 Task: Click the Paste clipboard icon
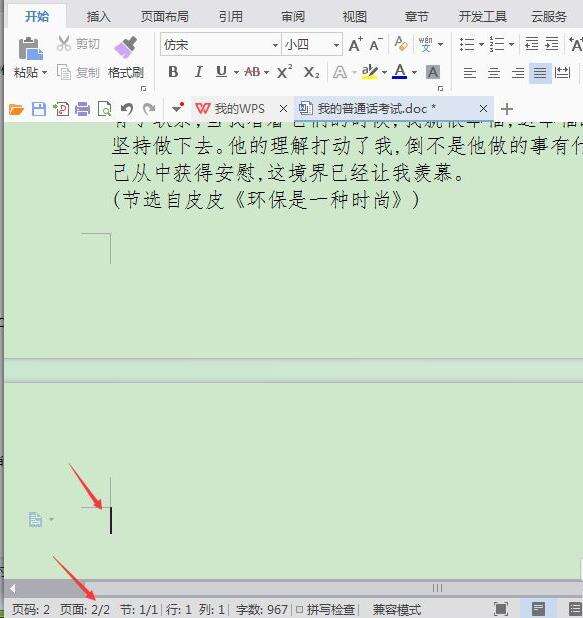click(30, 48)
